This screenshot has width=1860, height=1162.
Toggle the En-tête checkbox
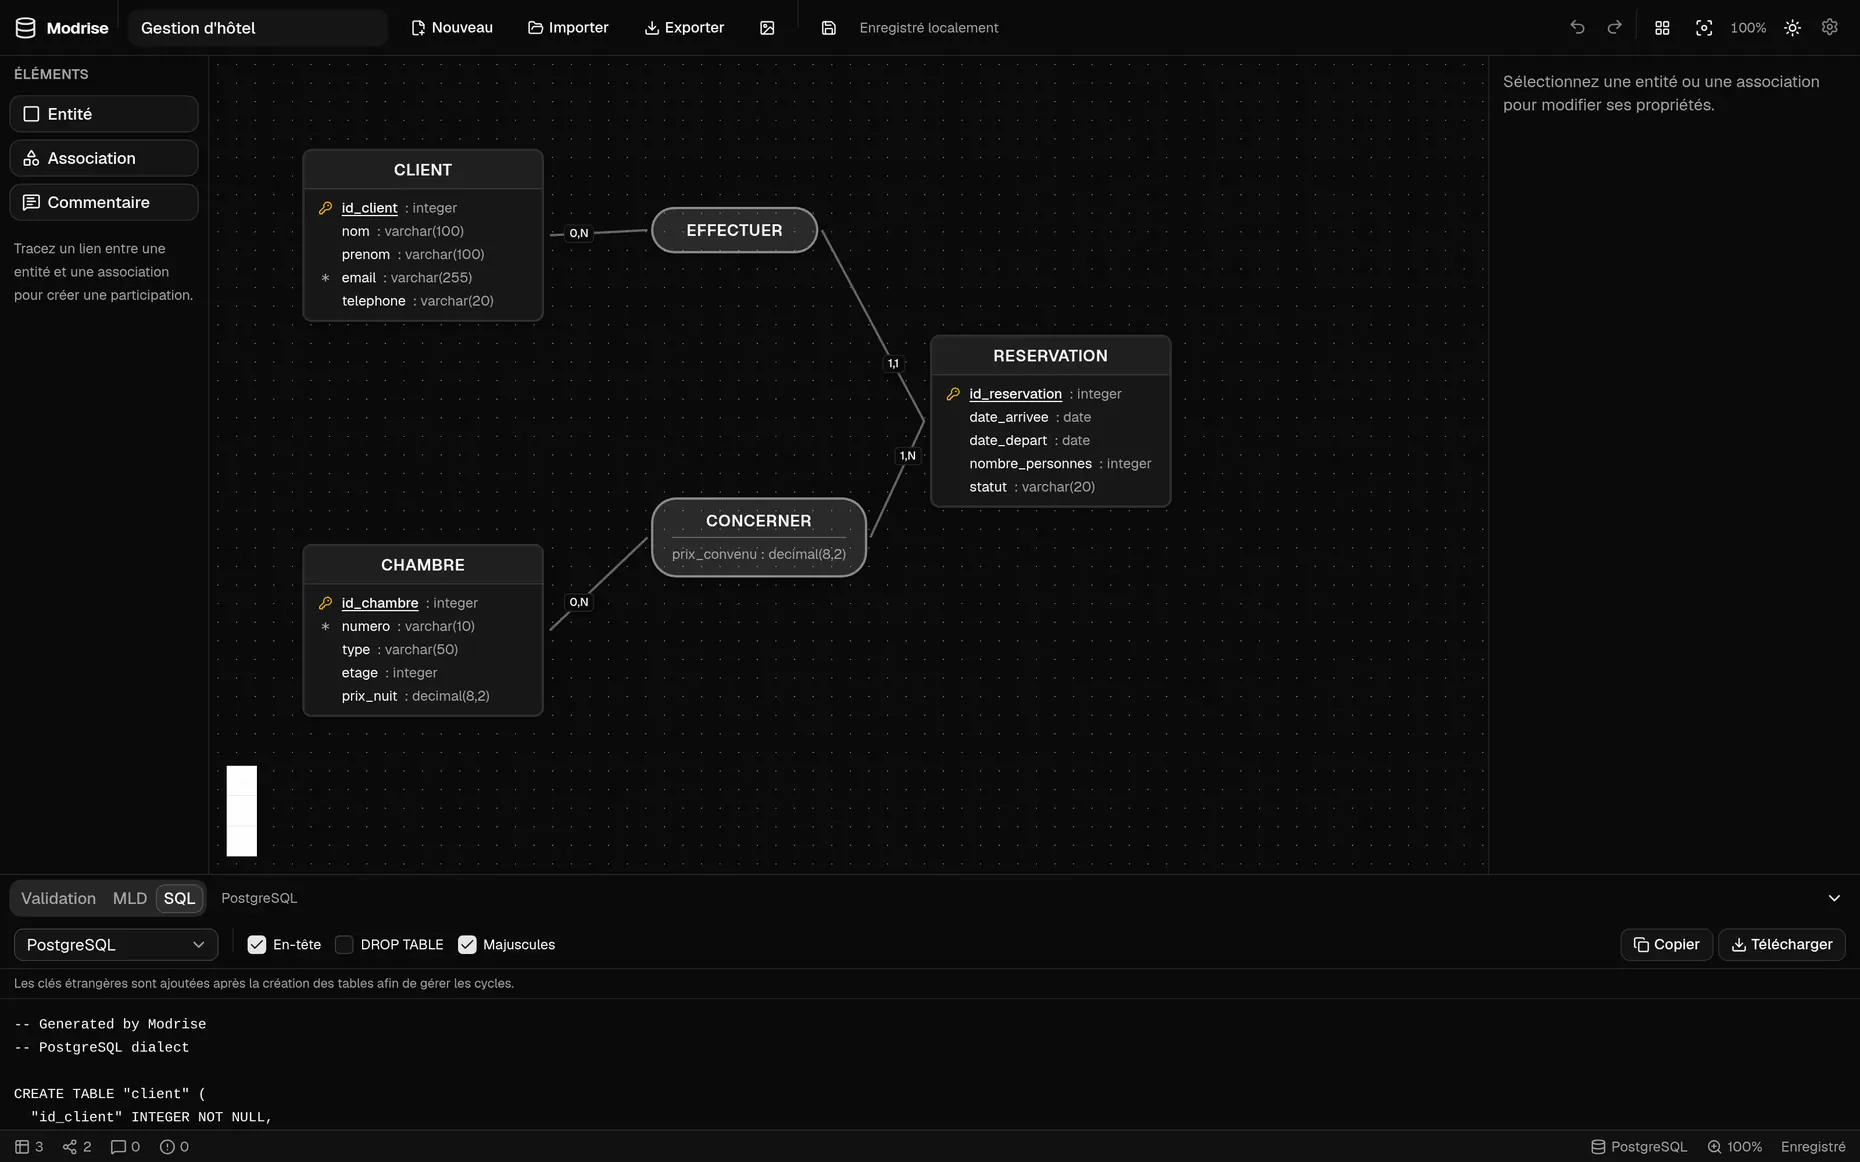pyautogui.click(x=257, y=945)
